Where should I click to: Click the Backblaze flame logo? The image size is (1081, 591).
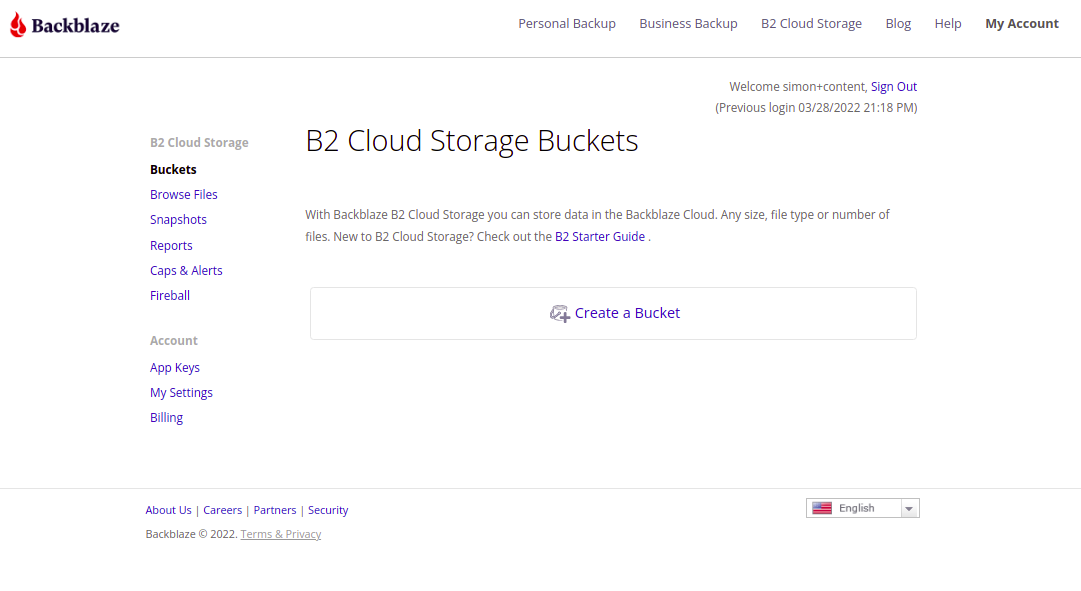pos(18,25)
